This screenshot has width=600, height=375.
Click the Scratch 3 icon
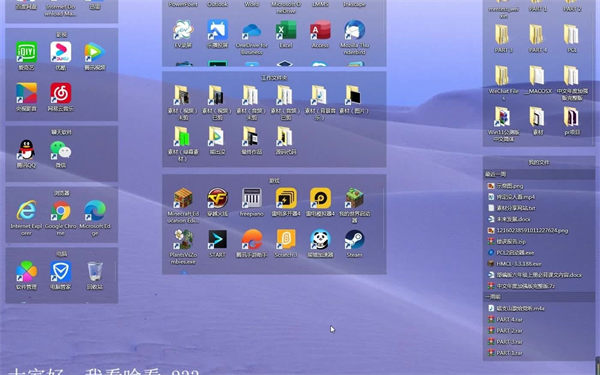pos(286,240)
